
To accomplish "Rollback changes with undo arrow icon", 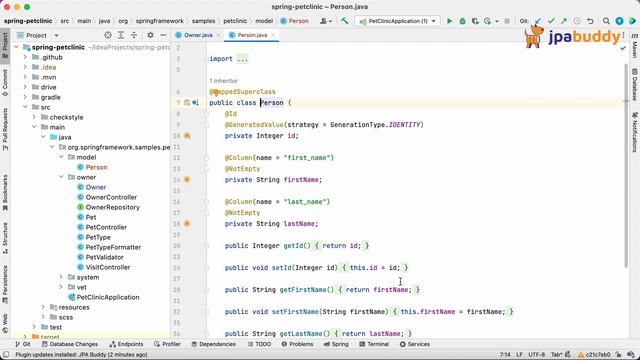I will [x=590, y=21].
